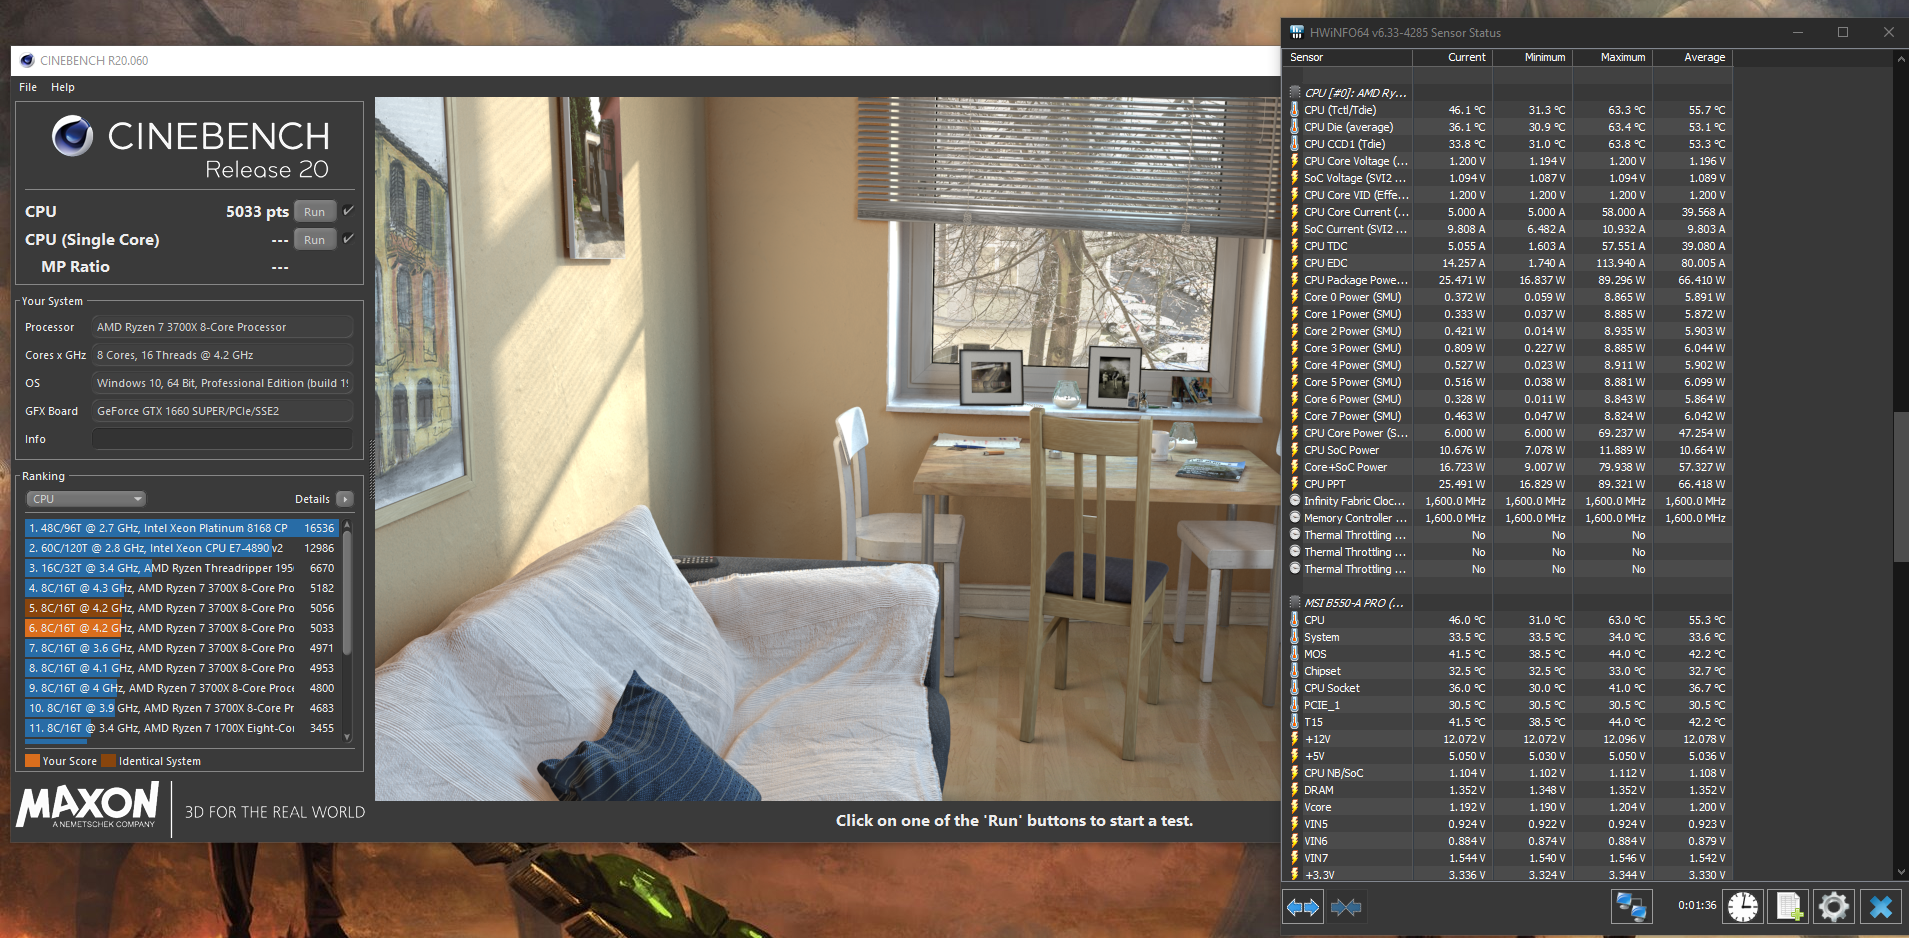Open HWiNFO sensor settings gear icon
The width and height of the screenshot is (1909, 938).
pyautogui.click(x=1834, y=907)
